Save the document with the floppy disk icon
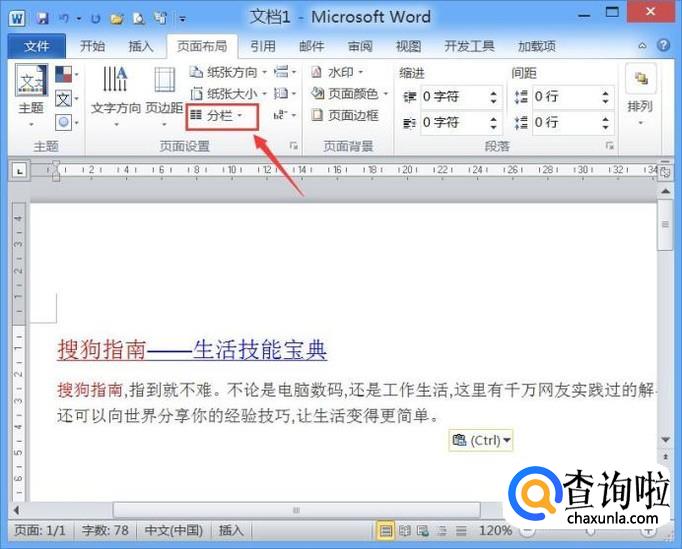This screenshot has width=682, height=549. (42, 18)
